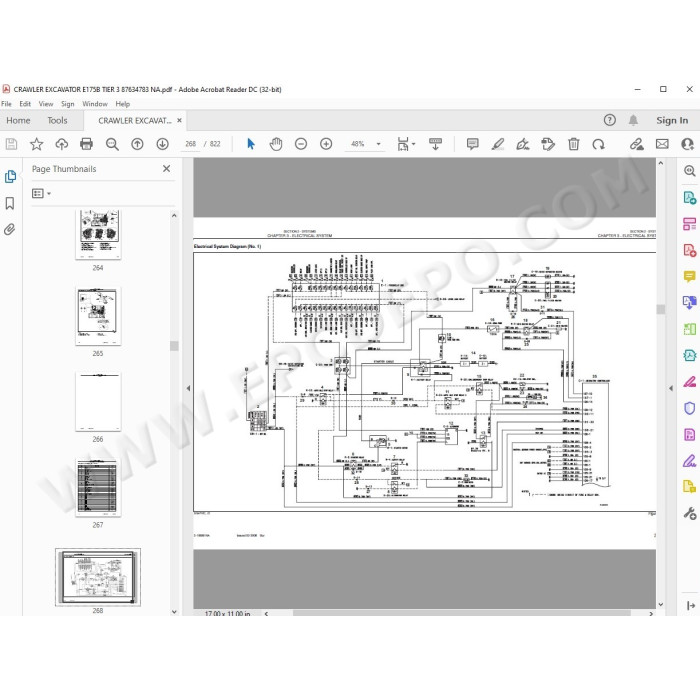Go to next page arrow
Screen dimensions: 700x700
coord(162,144)
